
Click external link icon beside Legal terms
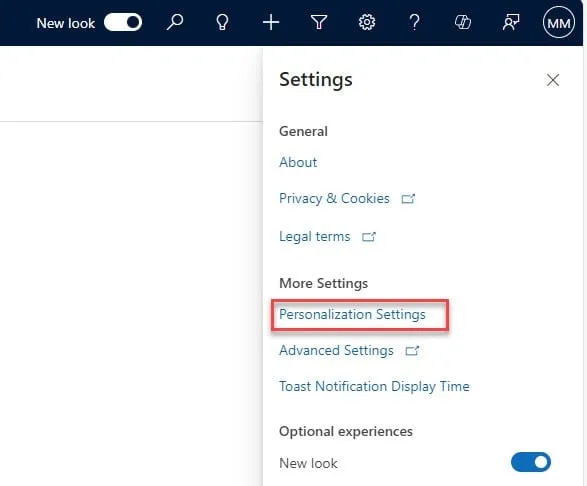(x=369, y=237)
